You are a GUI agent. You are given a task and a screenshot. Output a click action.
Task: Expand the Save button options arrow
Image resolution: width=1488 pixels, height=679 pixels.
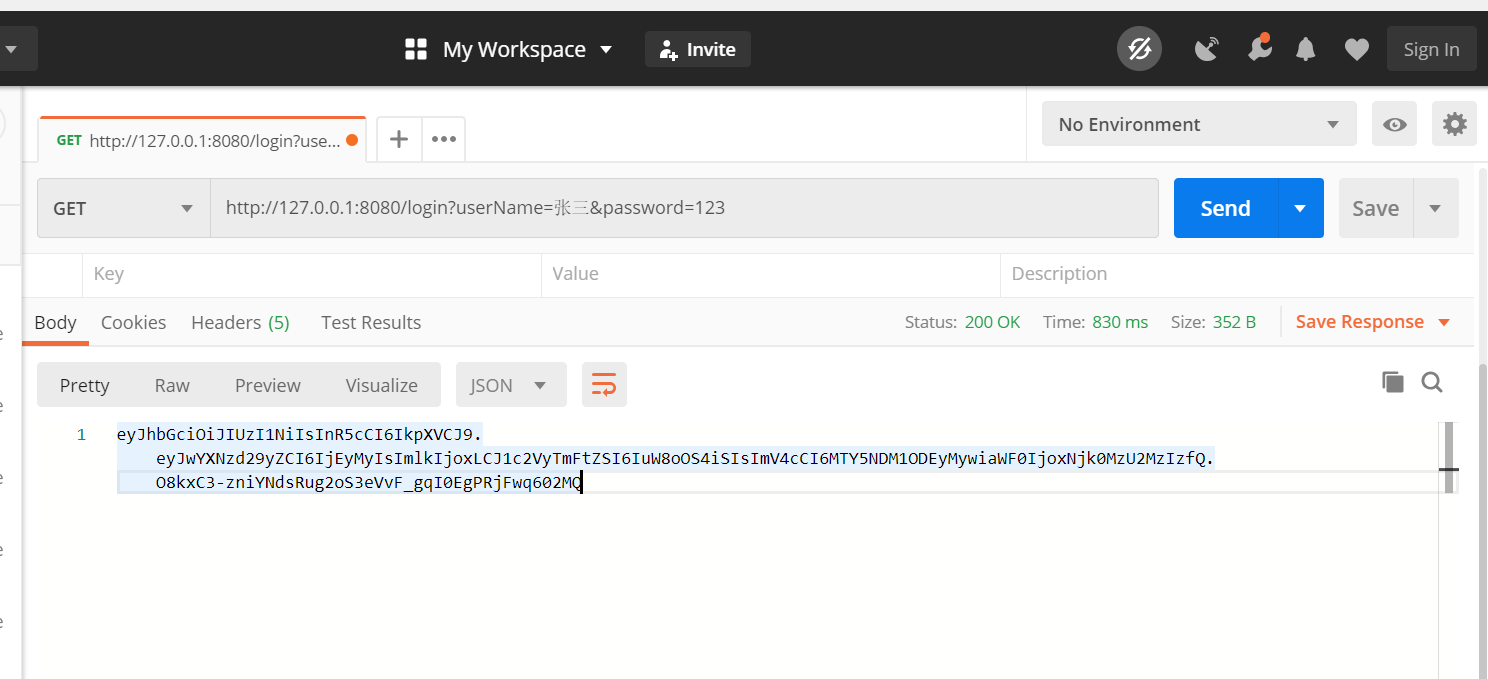[x=1436, y=208]
